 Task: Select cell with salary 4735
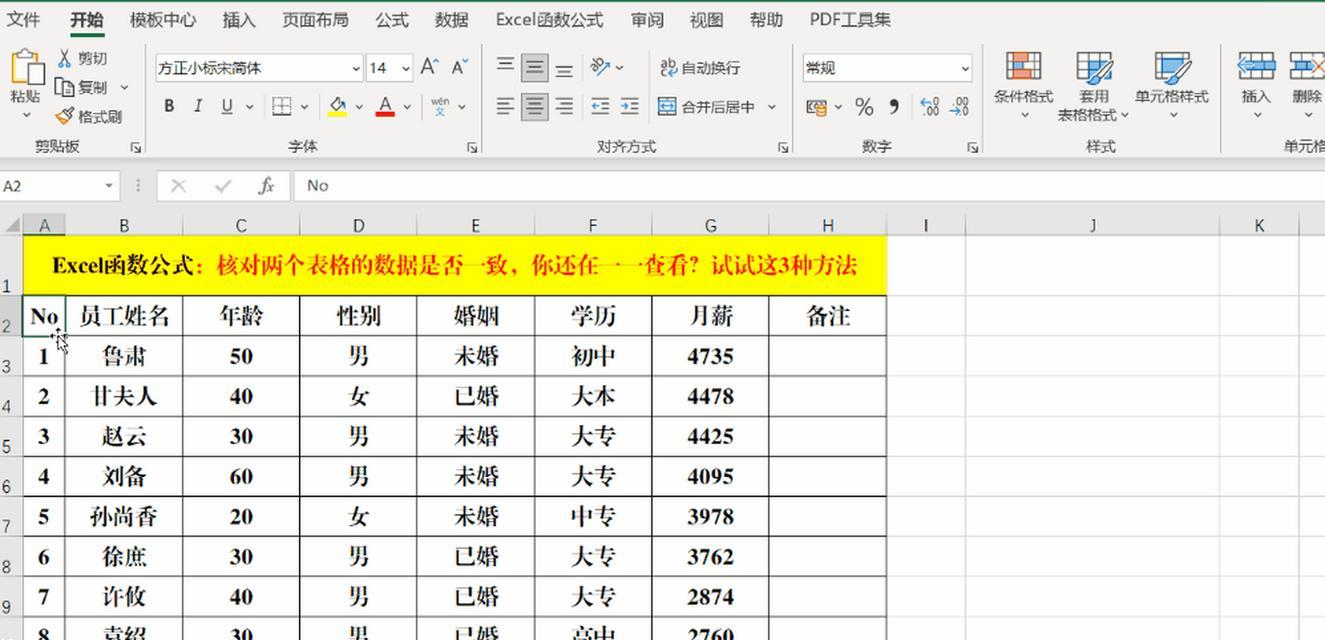click(710, 356)
